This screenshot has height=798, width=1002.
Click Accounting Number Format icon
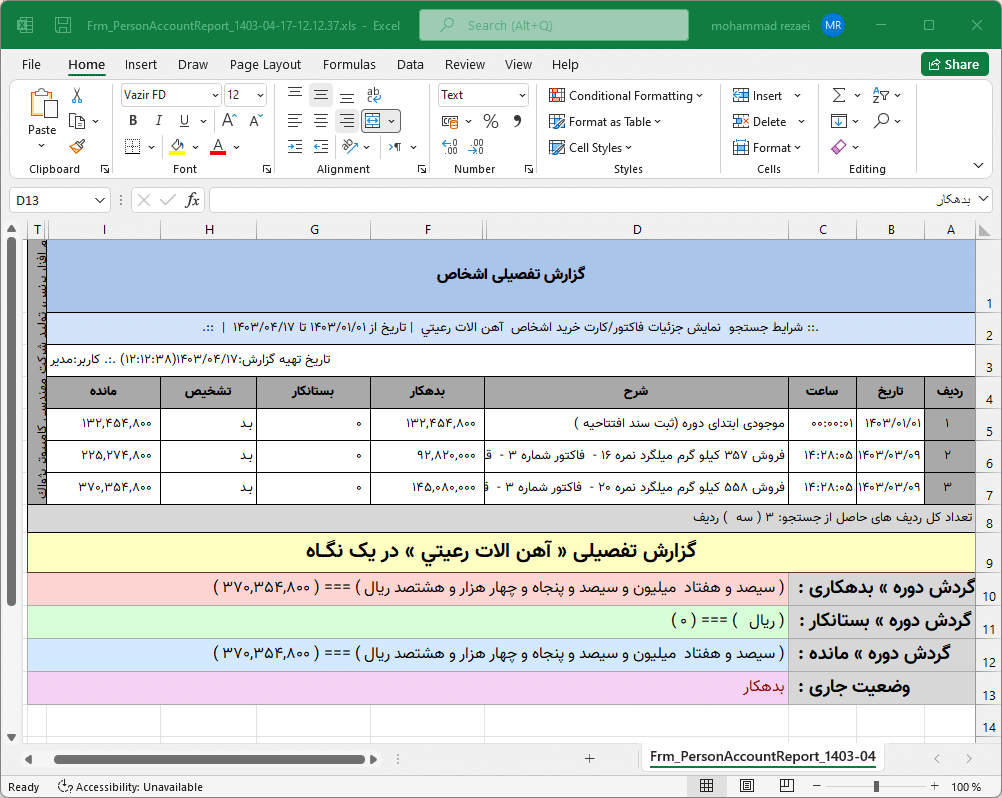tap(450, 121)
